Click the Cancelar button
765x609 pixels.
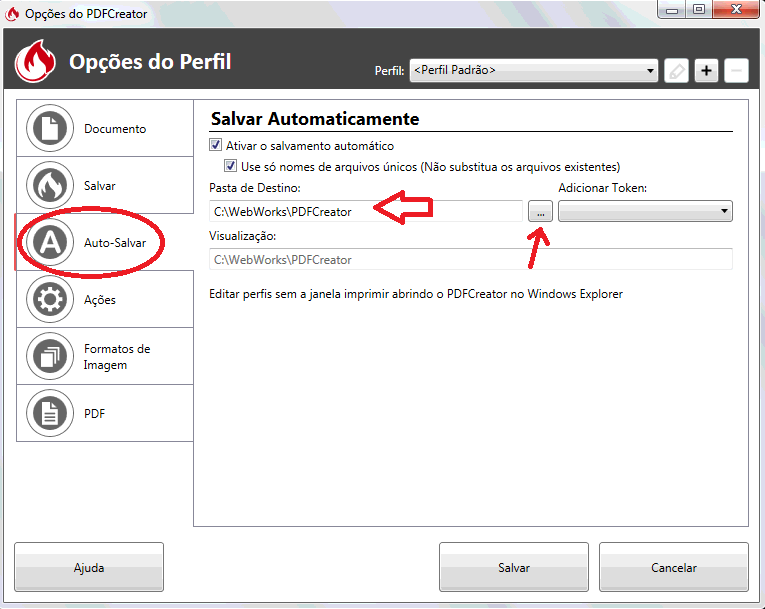[674, 567]
